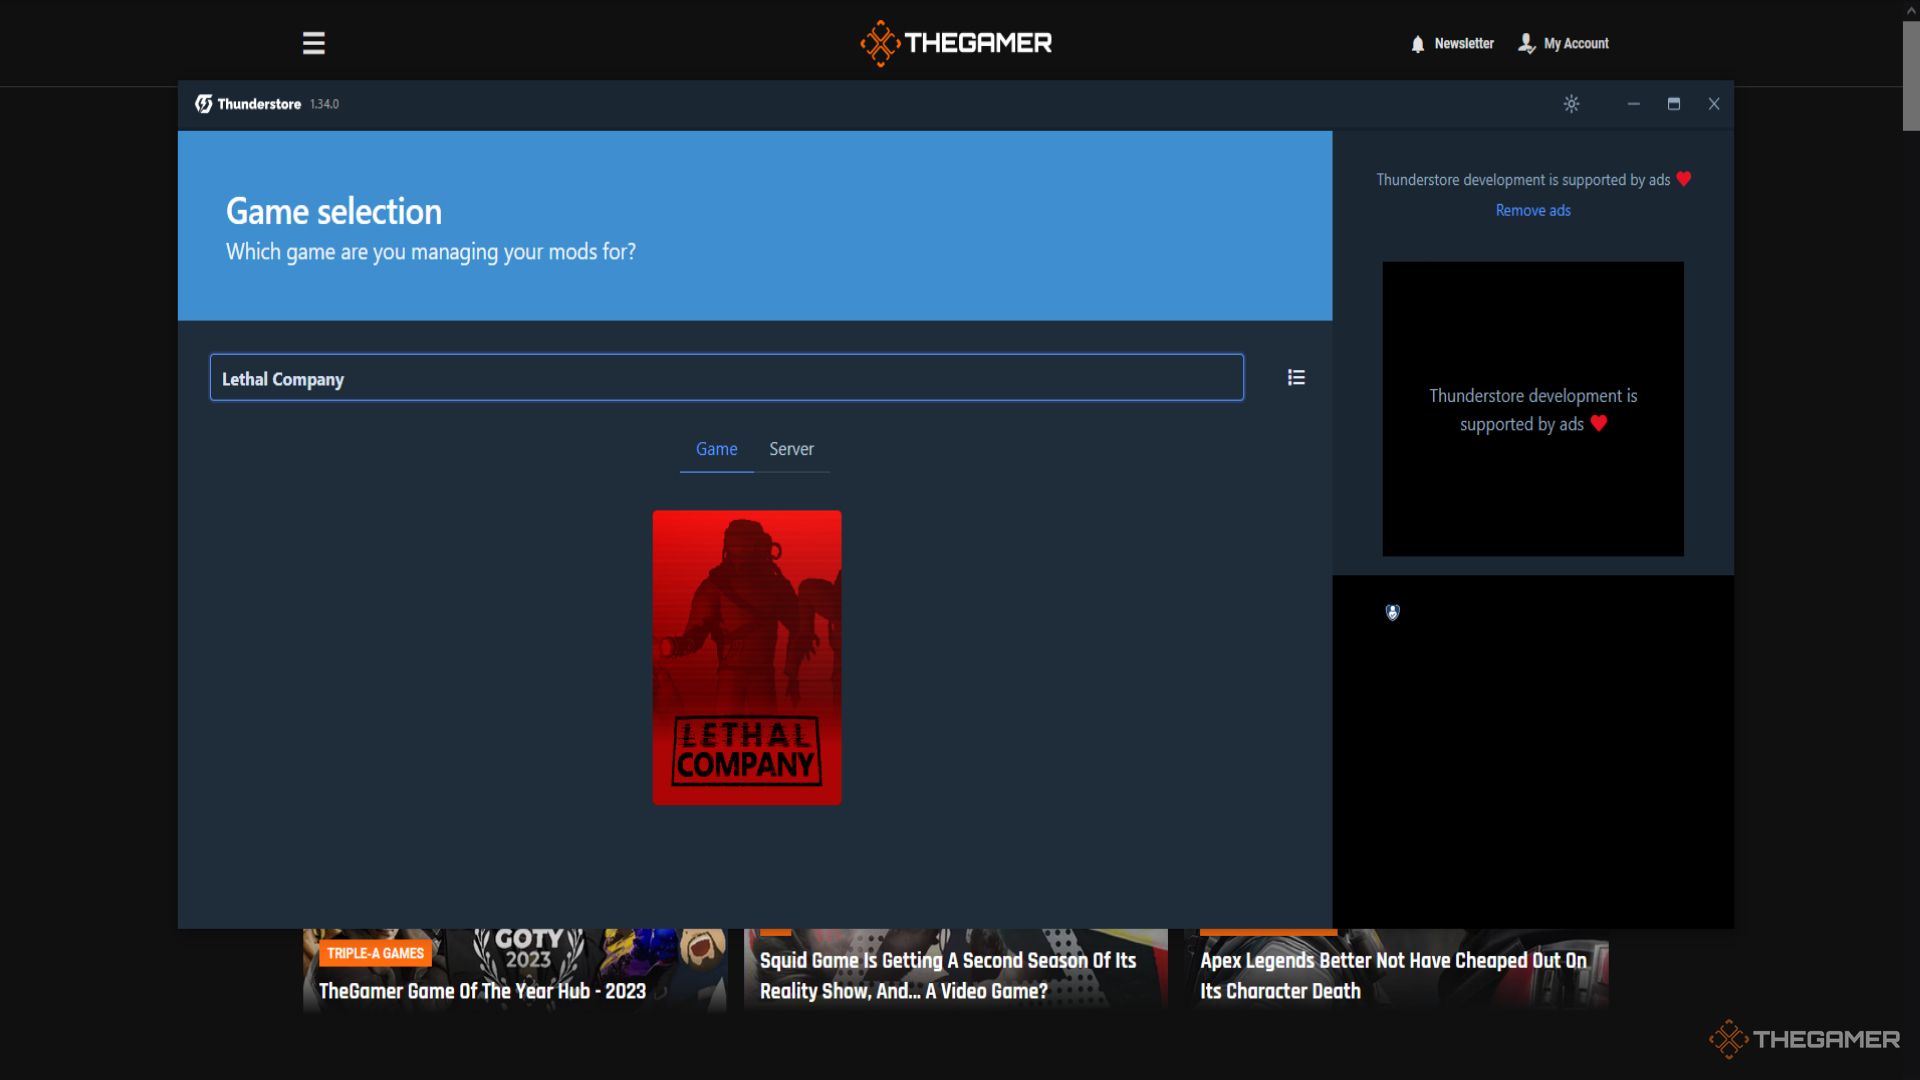
Task: Click the My Account user icon
Action: click(1524, 42)
